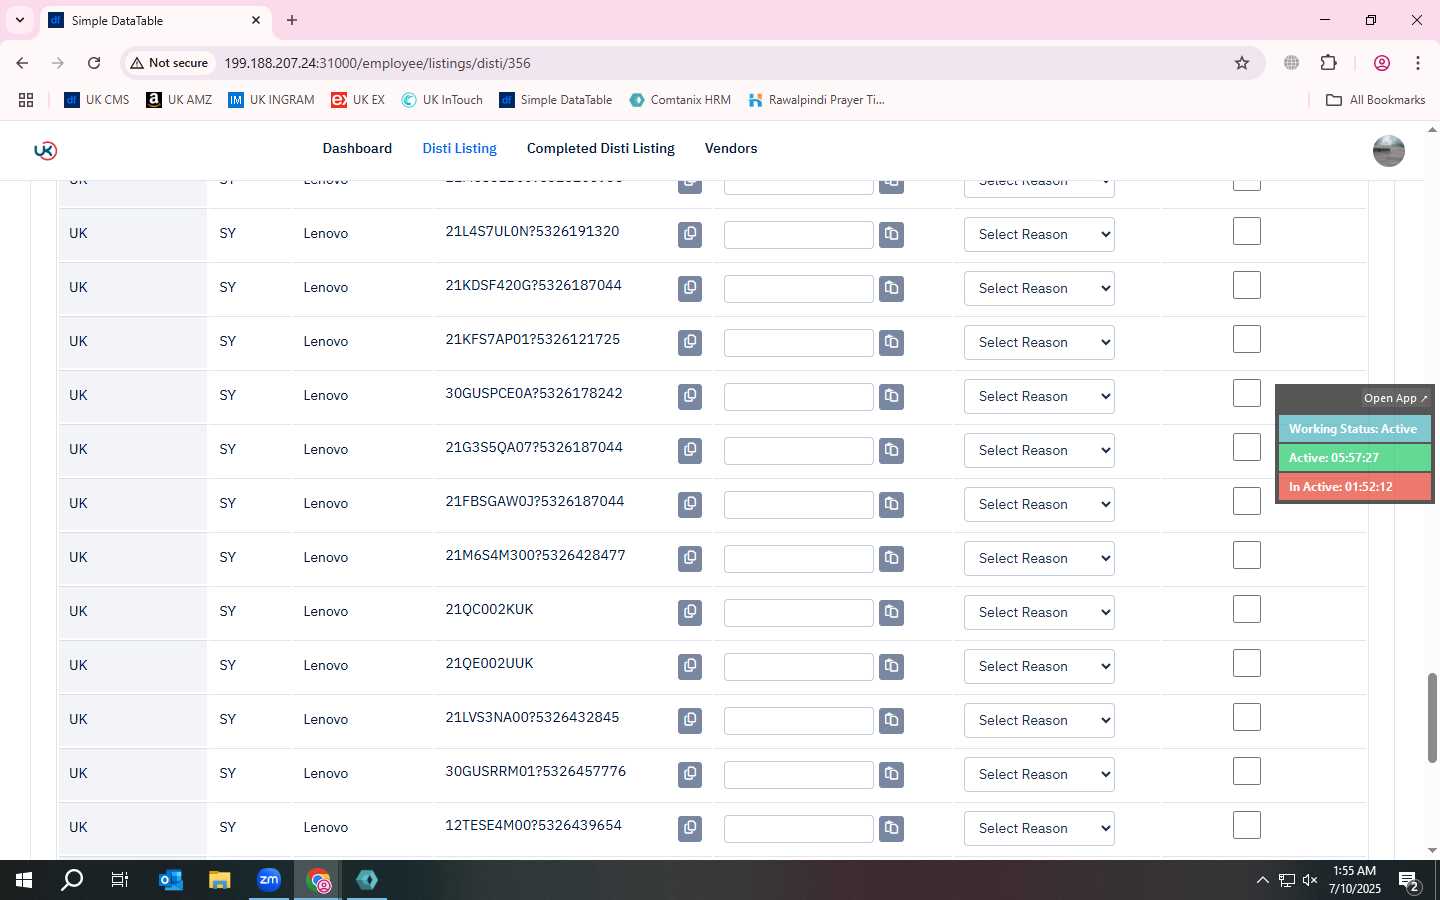
Task: Click paste icon beside input in 21KFS7AP01 row
Action: click(x=892, y=342)
